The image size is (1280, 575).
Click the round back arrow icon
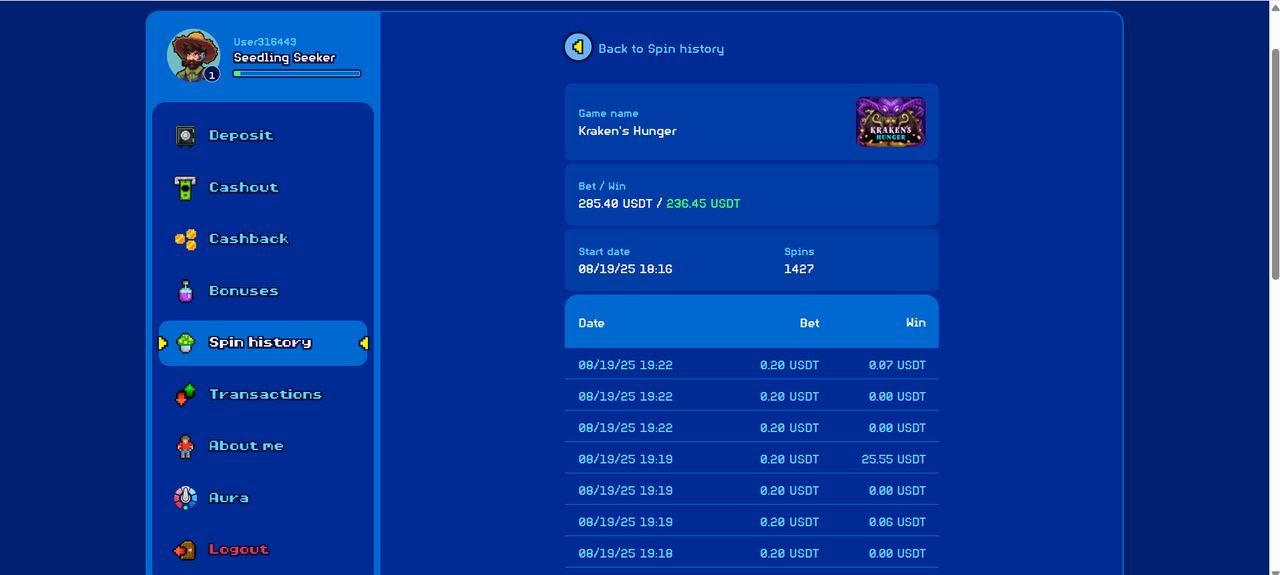point(578,47)
